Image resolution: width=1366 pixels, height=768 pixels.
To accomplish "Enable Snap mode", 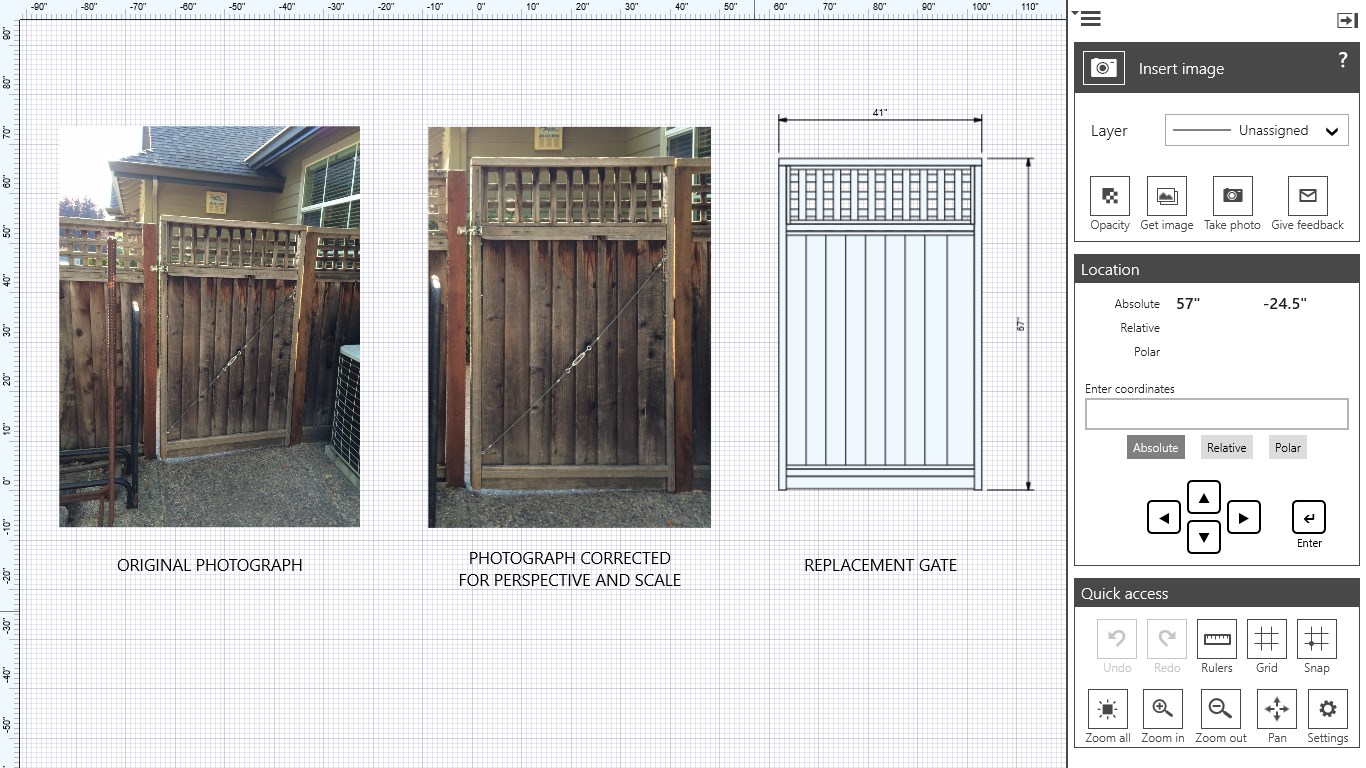I will pos(1316,639).
